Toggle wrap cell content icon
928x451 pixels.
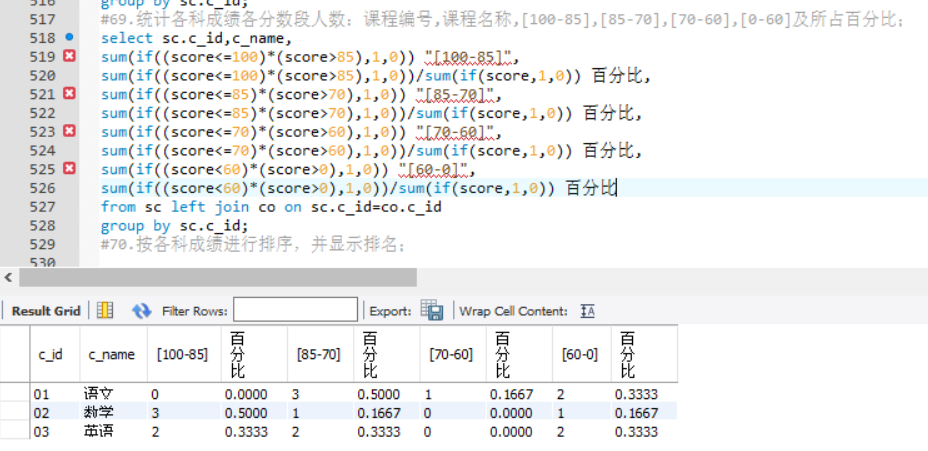point(587,311)
